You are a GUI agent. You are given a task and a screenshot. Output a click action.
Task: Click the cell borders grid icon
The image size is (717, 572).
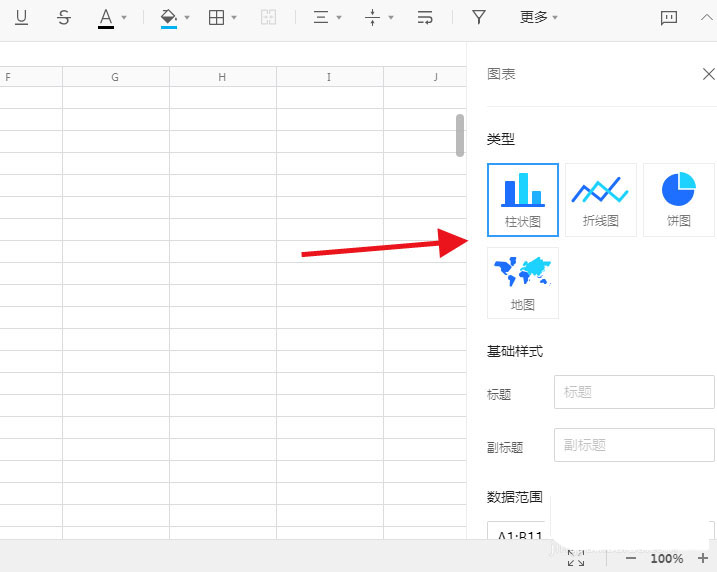coord(216,18)
